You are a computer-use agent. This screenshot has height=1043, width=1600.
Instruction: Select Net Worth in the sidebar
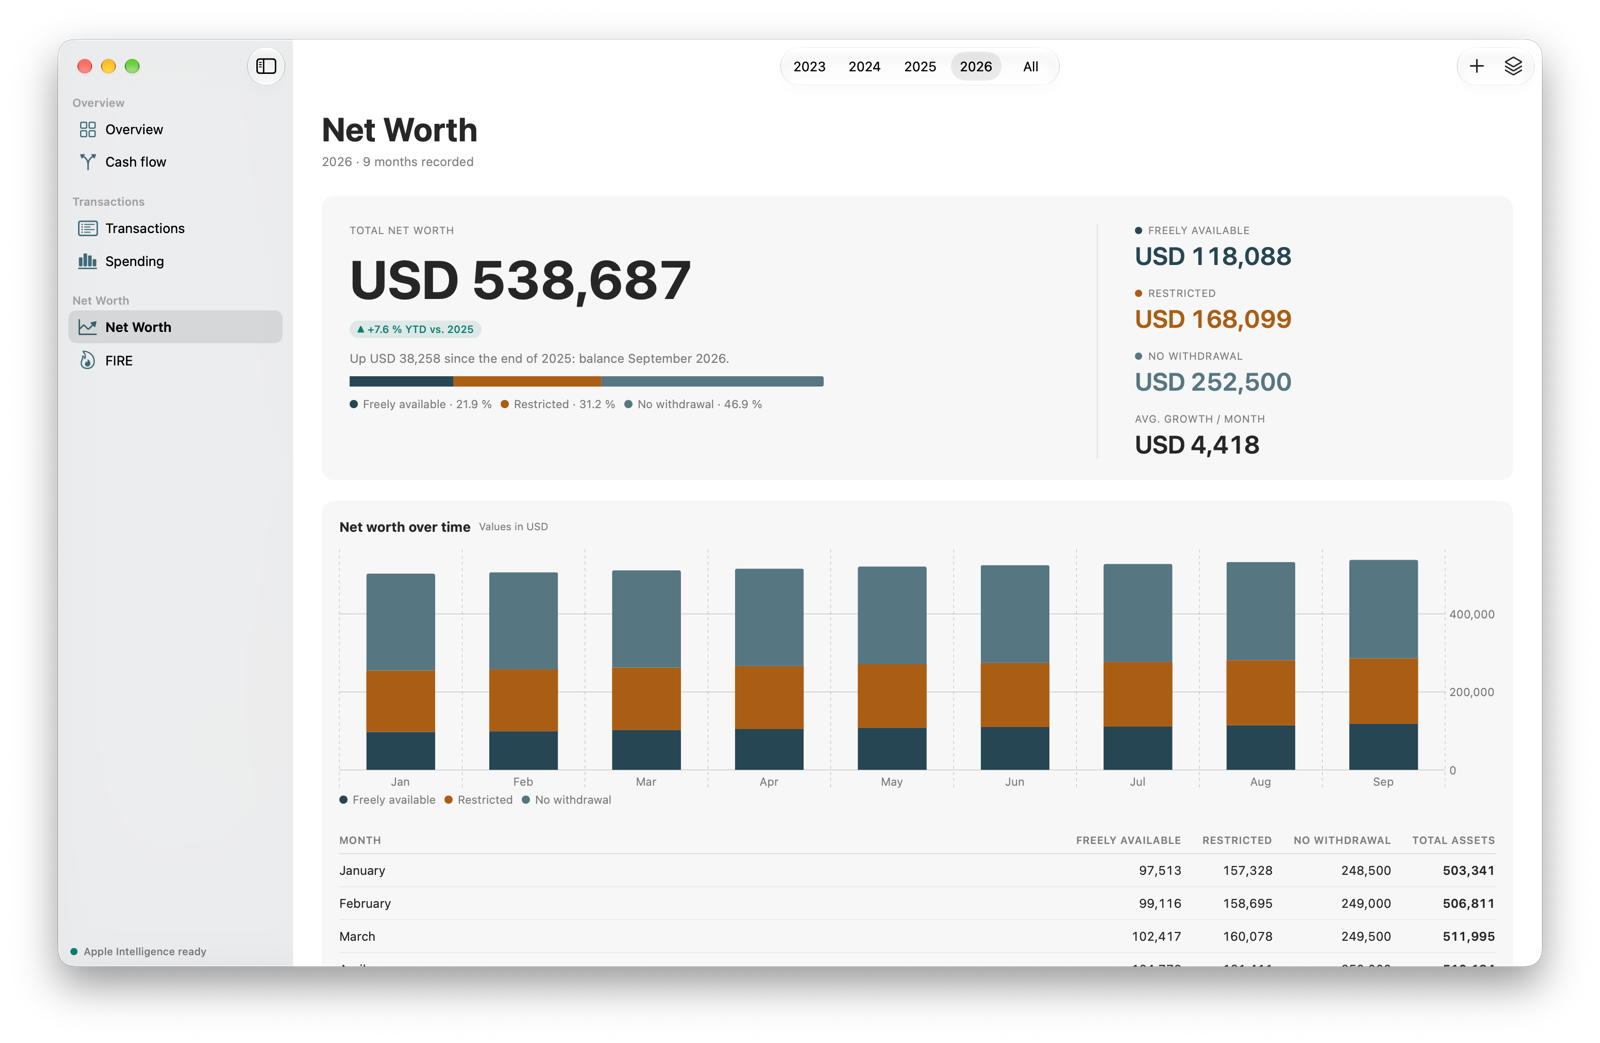pos(175,327)
